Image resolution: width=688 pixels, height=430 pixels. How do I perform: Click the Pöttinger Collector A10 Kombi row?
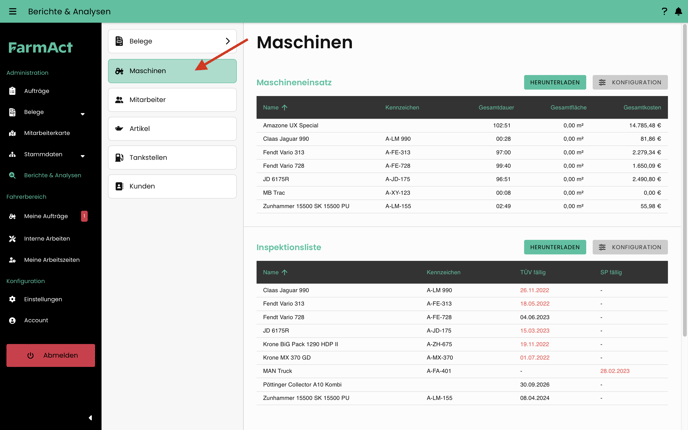click(x=462, y=385)
